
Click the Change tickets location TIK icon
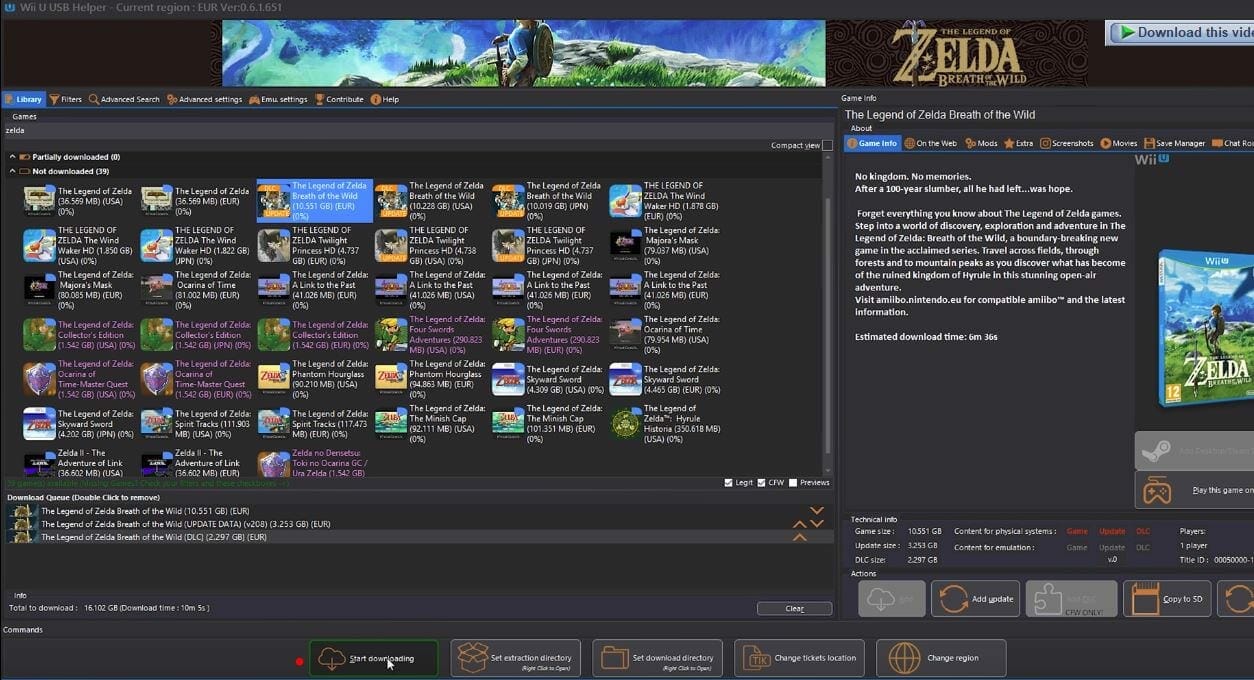756,658
